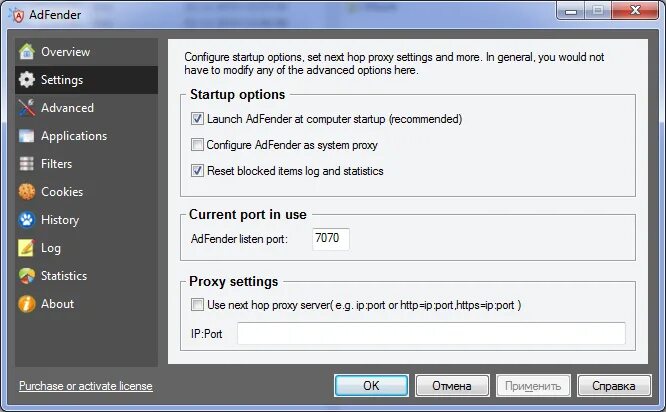This screenshot has width=666, height=412.
Task: Click the IP:Port input field
Action: click(431, 333)
